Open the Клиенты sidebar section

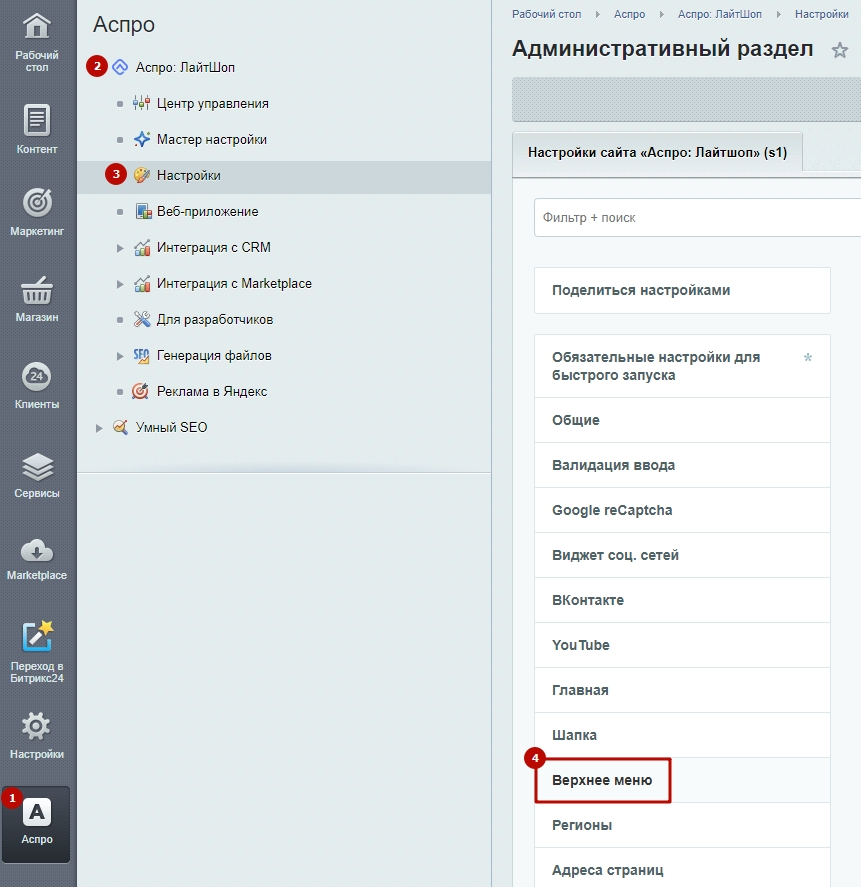[x=37, y=385]
